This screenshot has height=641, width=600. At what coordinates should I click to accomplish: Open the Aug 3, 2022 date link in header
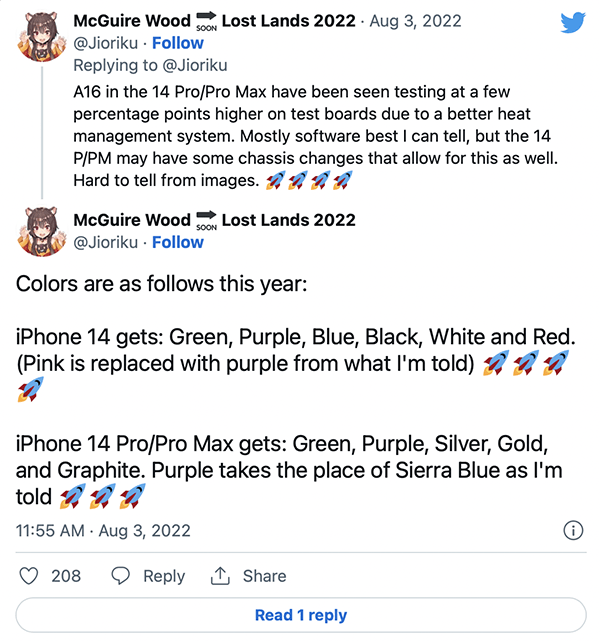[415, 20]
